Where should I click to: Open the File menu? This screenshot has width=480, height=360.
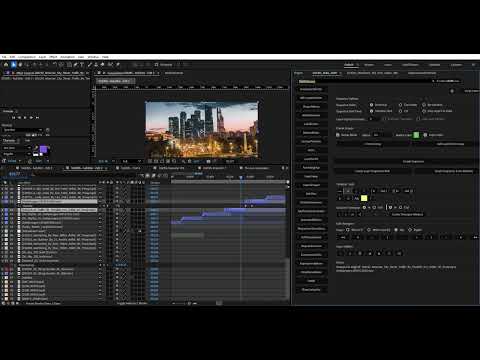click(x=4, y=57)
